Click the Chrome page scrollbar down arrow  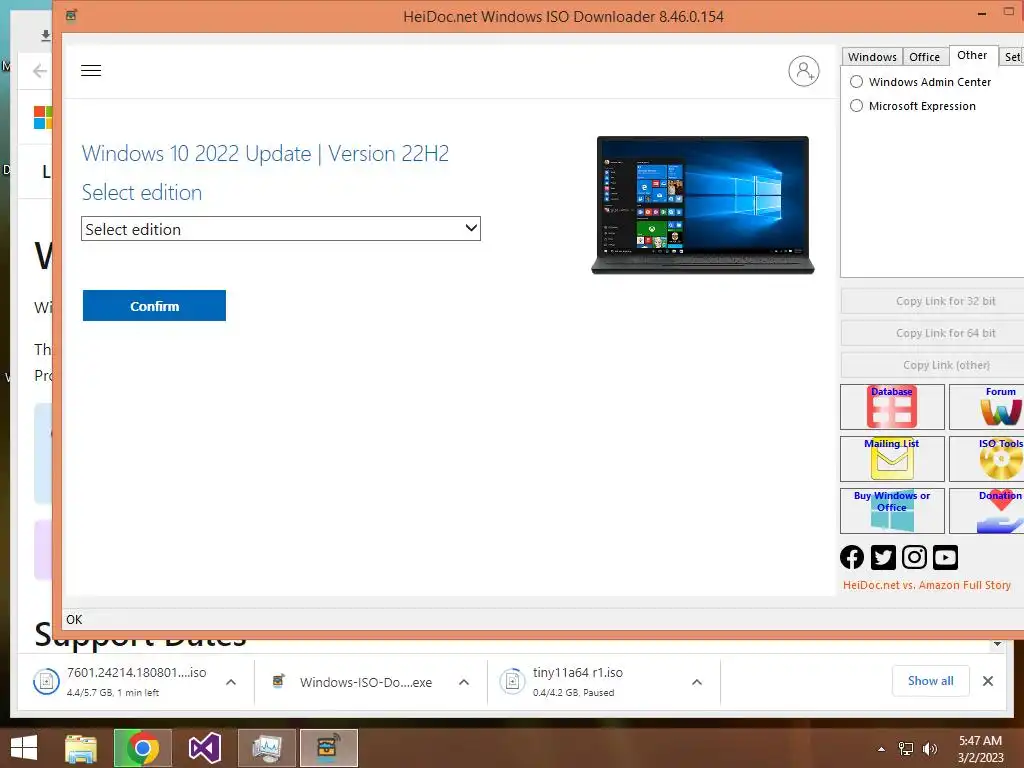997,644
